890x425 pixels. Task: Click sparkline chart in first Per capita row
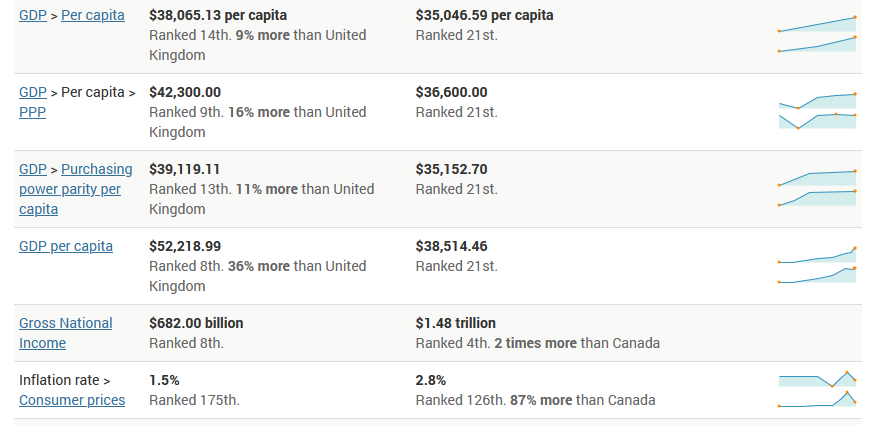pos(817,35)
